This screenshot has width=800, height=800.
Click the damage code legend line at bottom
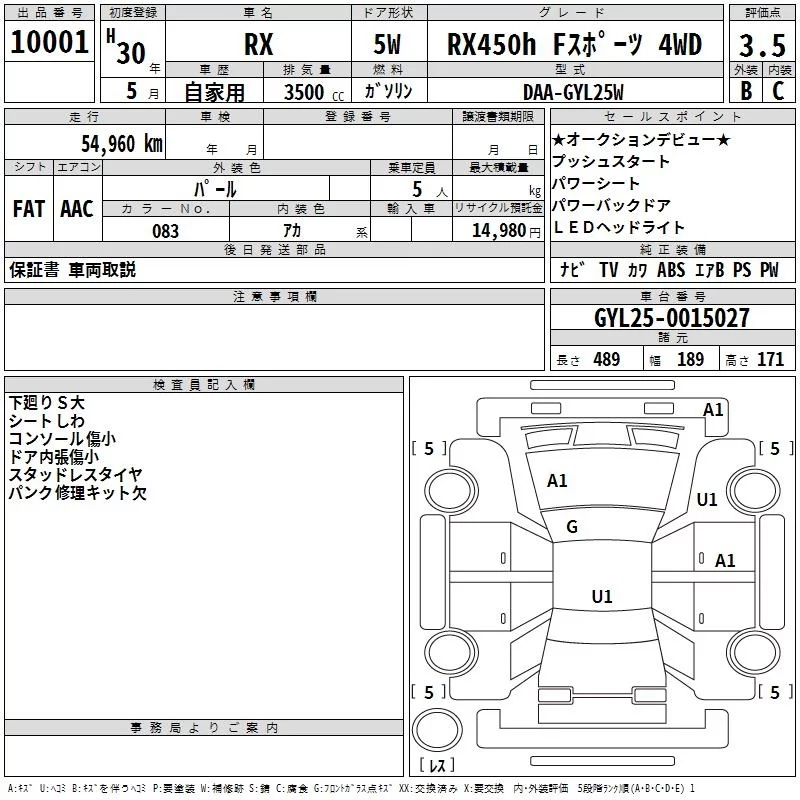(x=351, y=788)
